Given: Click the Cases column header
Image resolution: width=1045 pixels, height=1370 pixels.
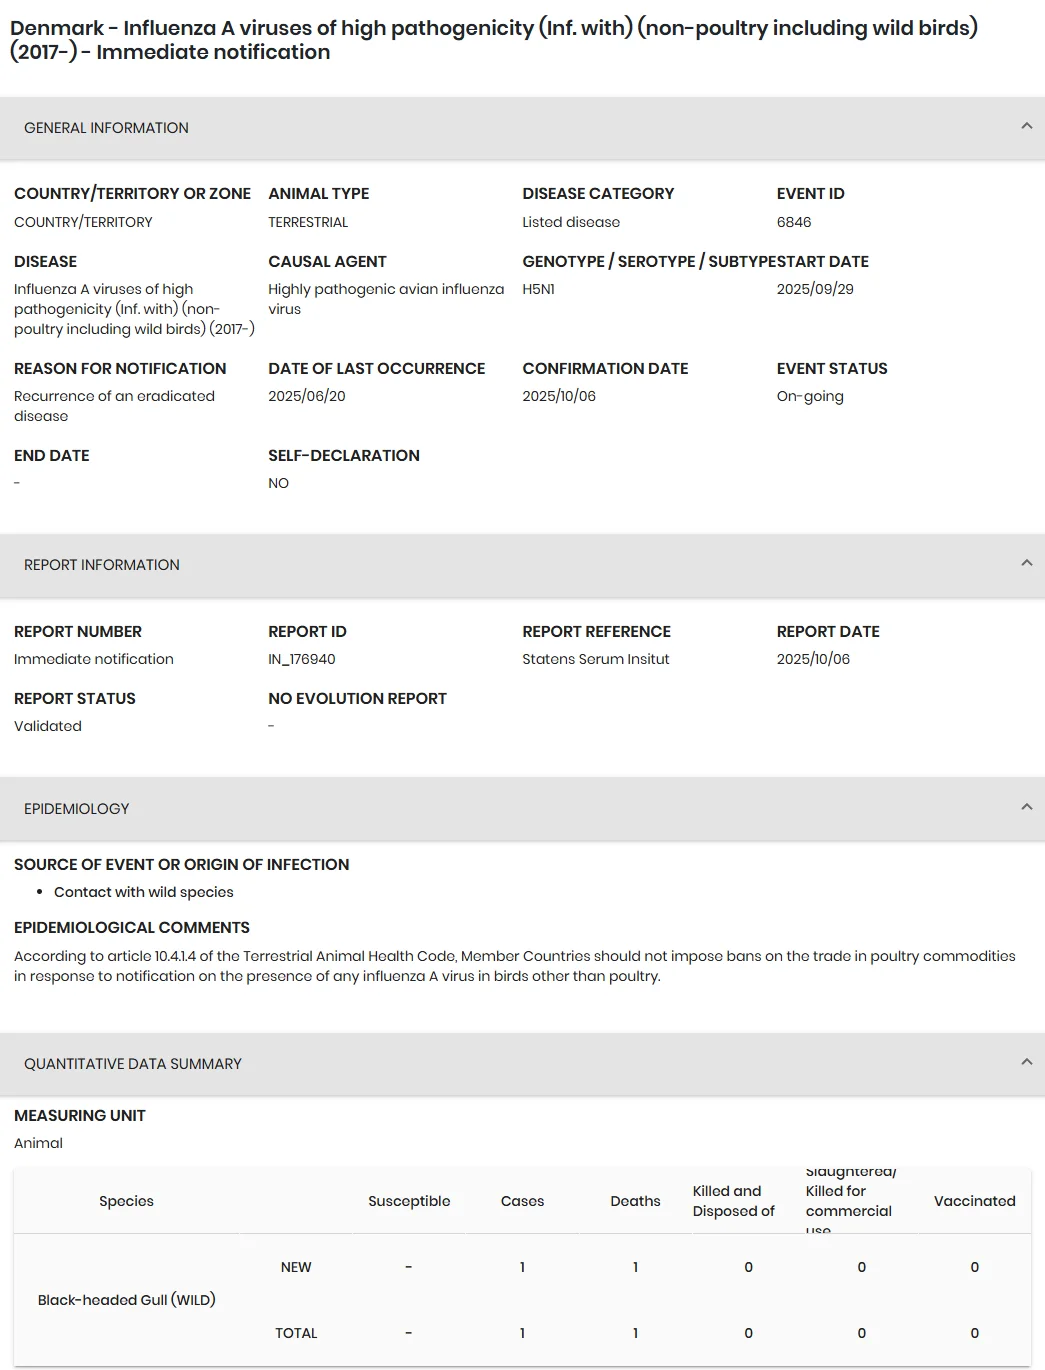Looking at the screenshot, I should click(x=522, y=1201).
